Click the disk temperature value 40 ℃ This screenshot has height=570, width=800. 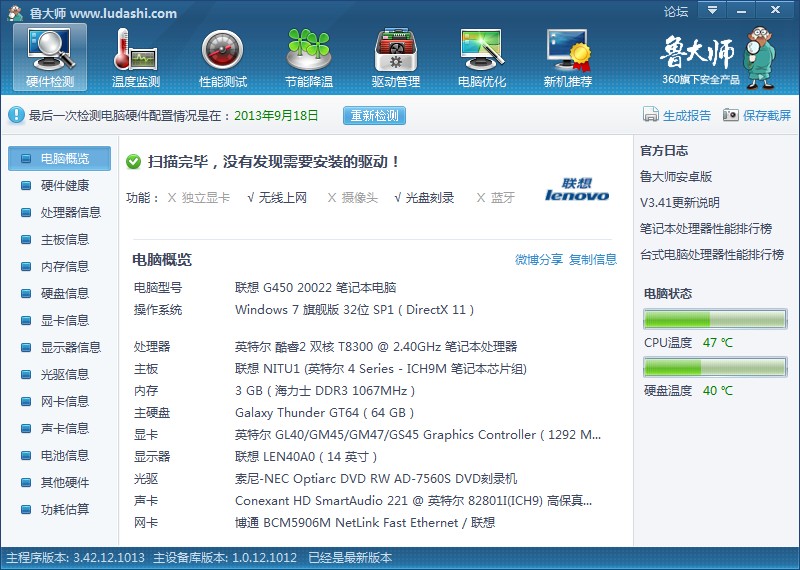point(718,391)
